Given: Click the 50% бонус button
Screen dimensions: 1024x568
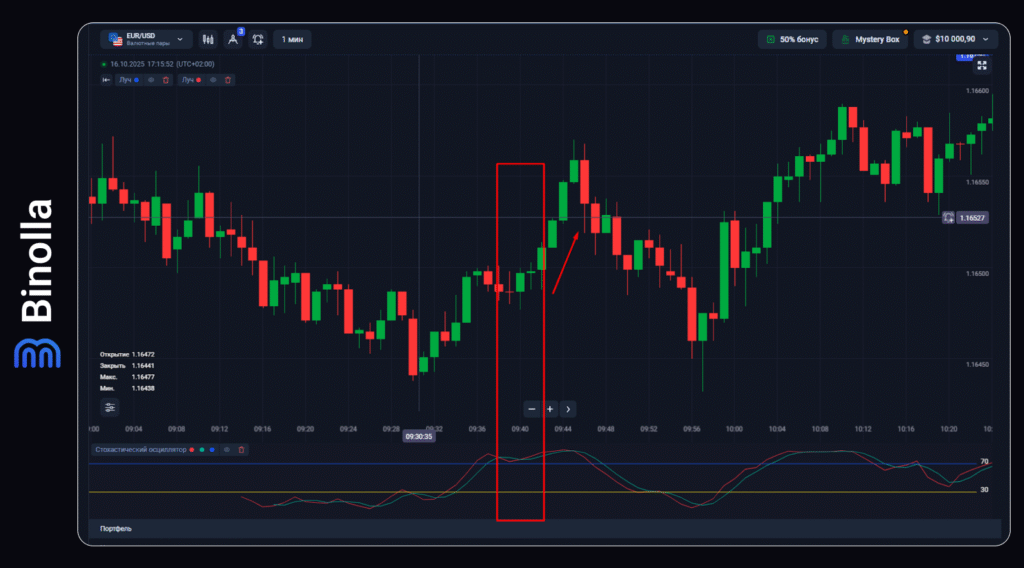Looking at the screenshot, I should point(791,39).
